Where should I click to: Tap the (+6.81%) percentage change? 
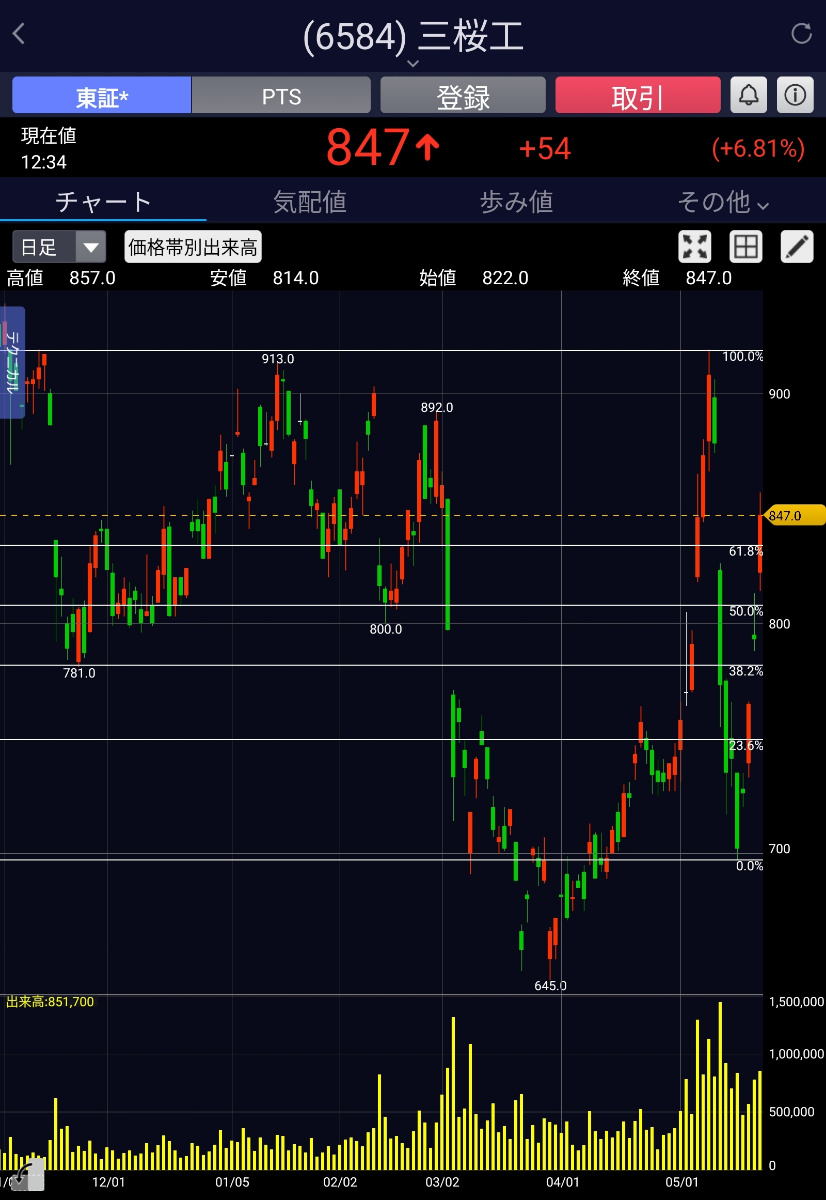(x=758, y=149)
